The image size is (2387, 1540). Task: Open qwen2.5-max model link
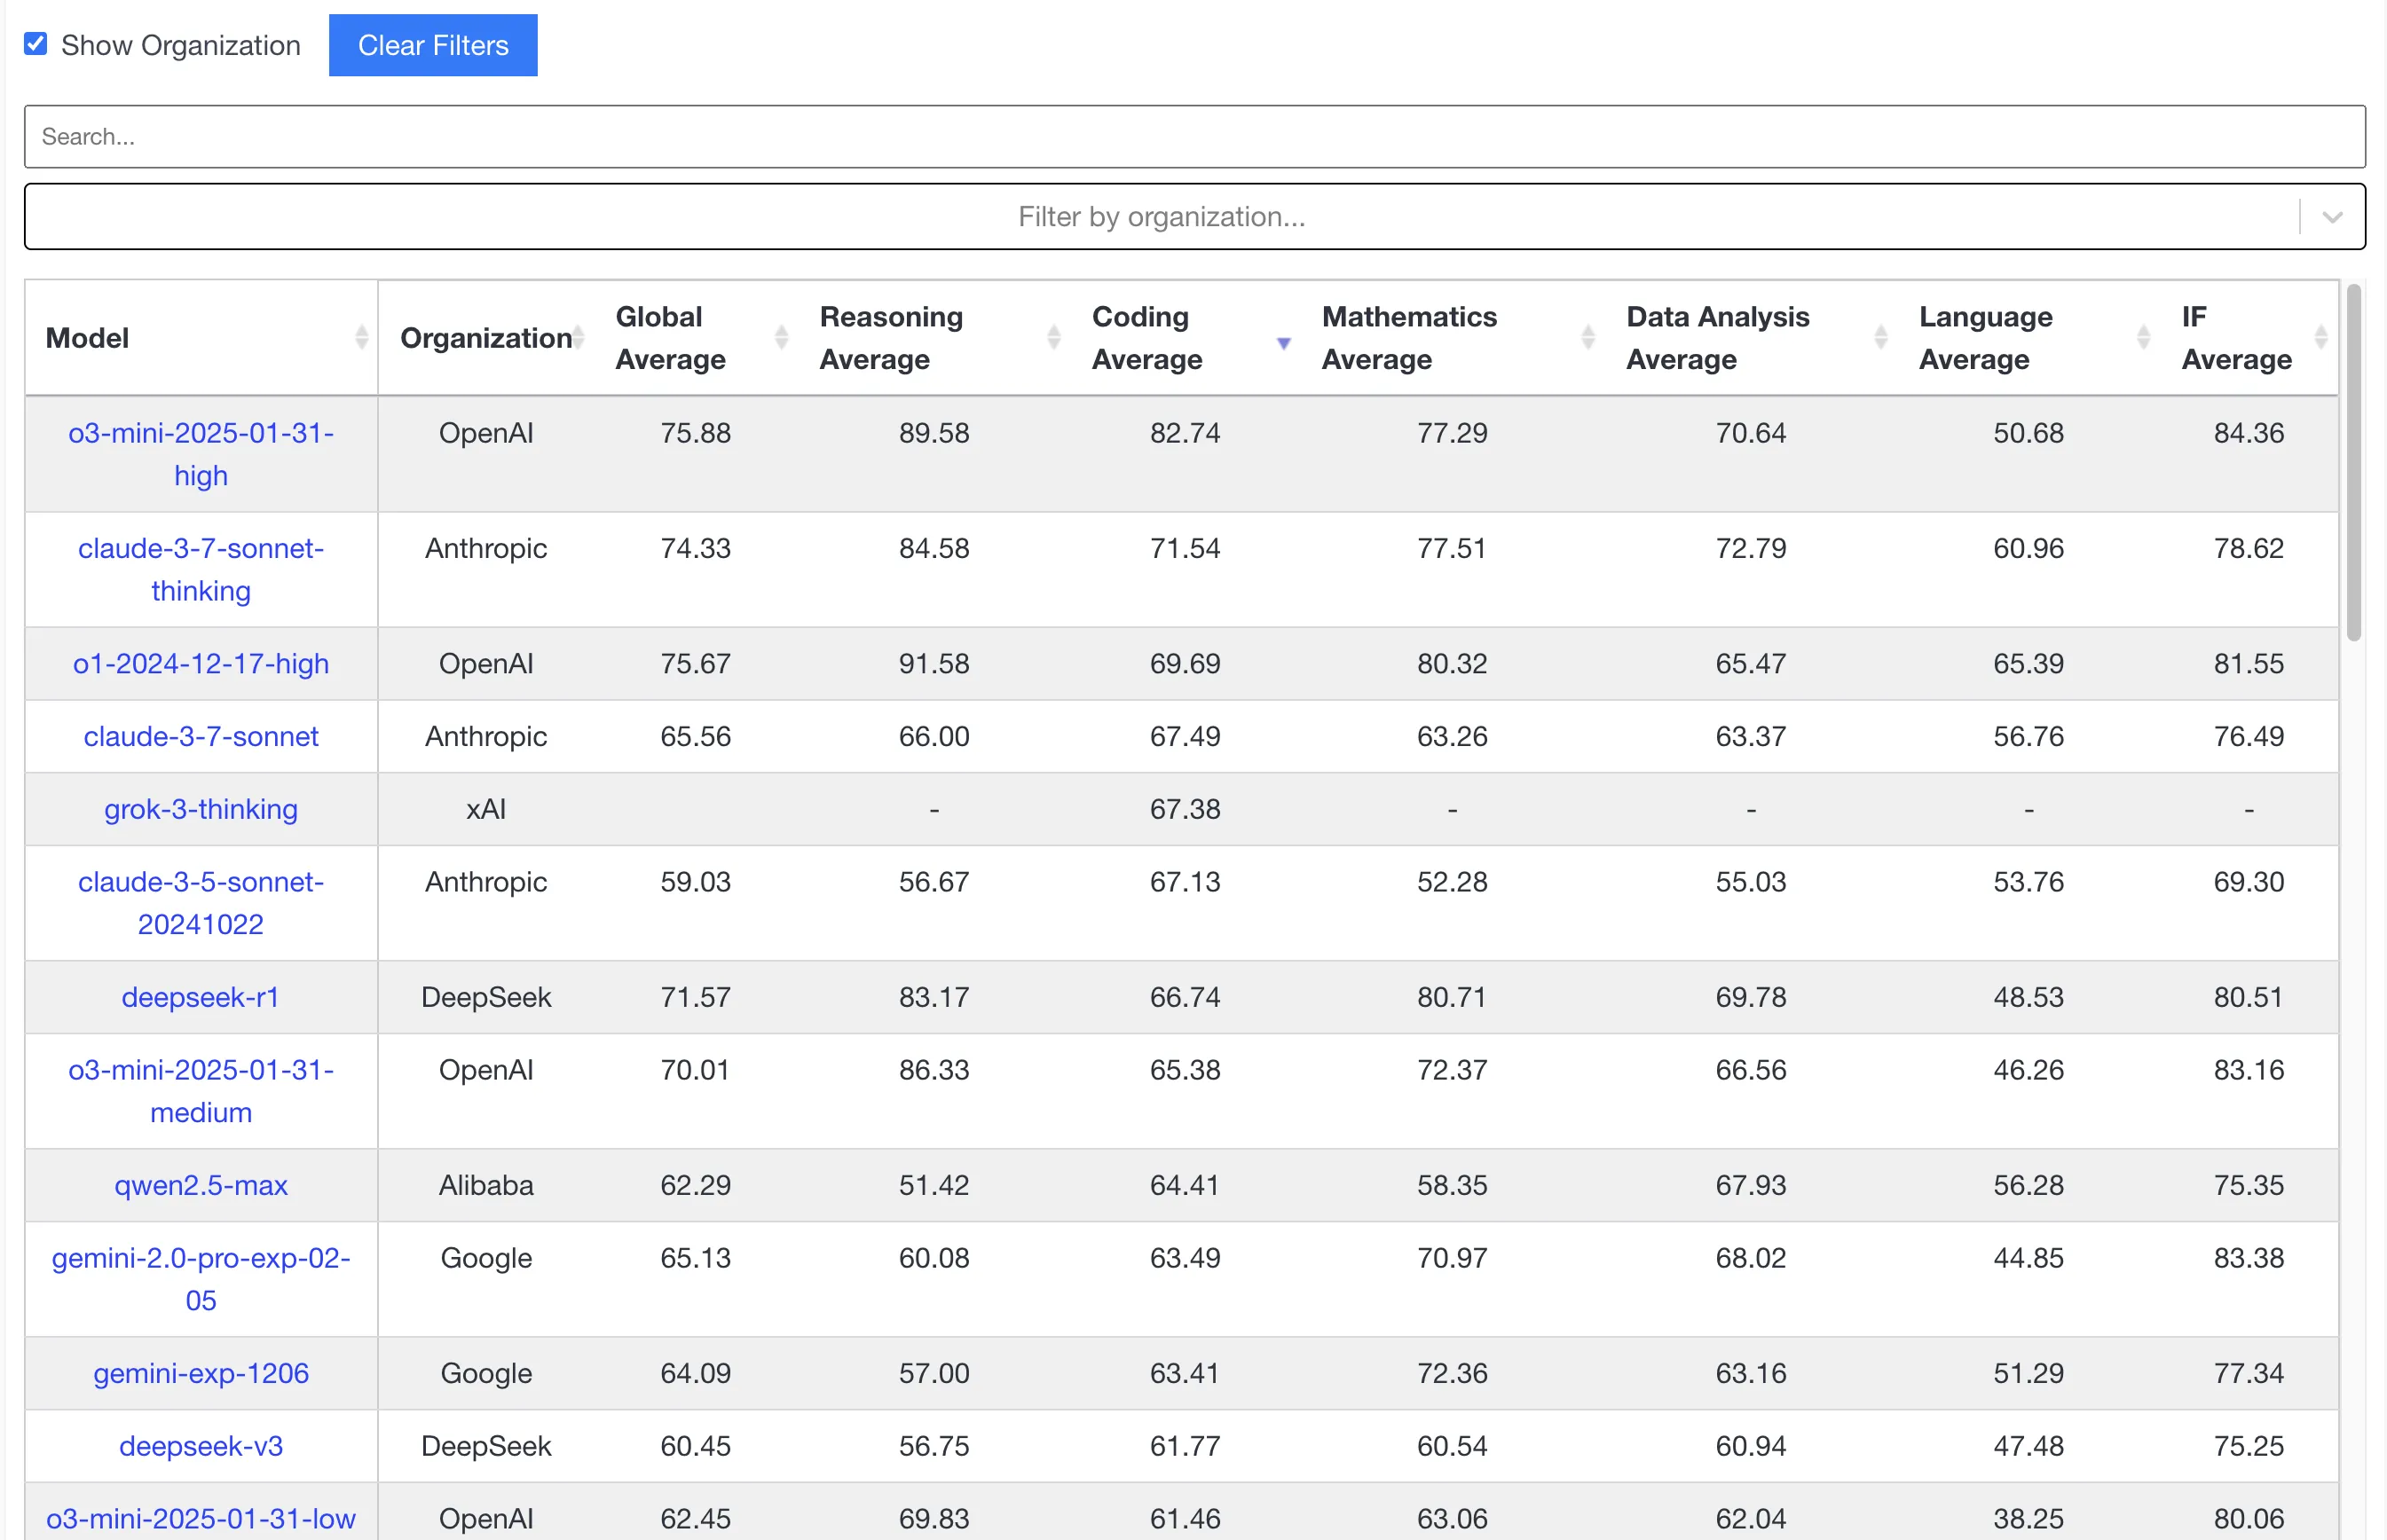coord(201,1185)
